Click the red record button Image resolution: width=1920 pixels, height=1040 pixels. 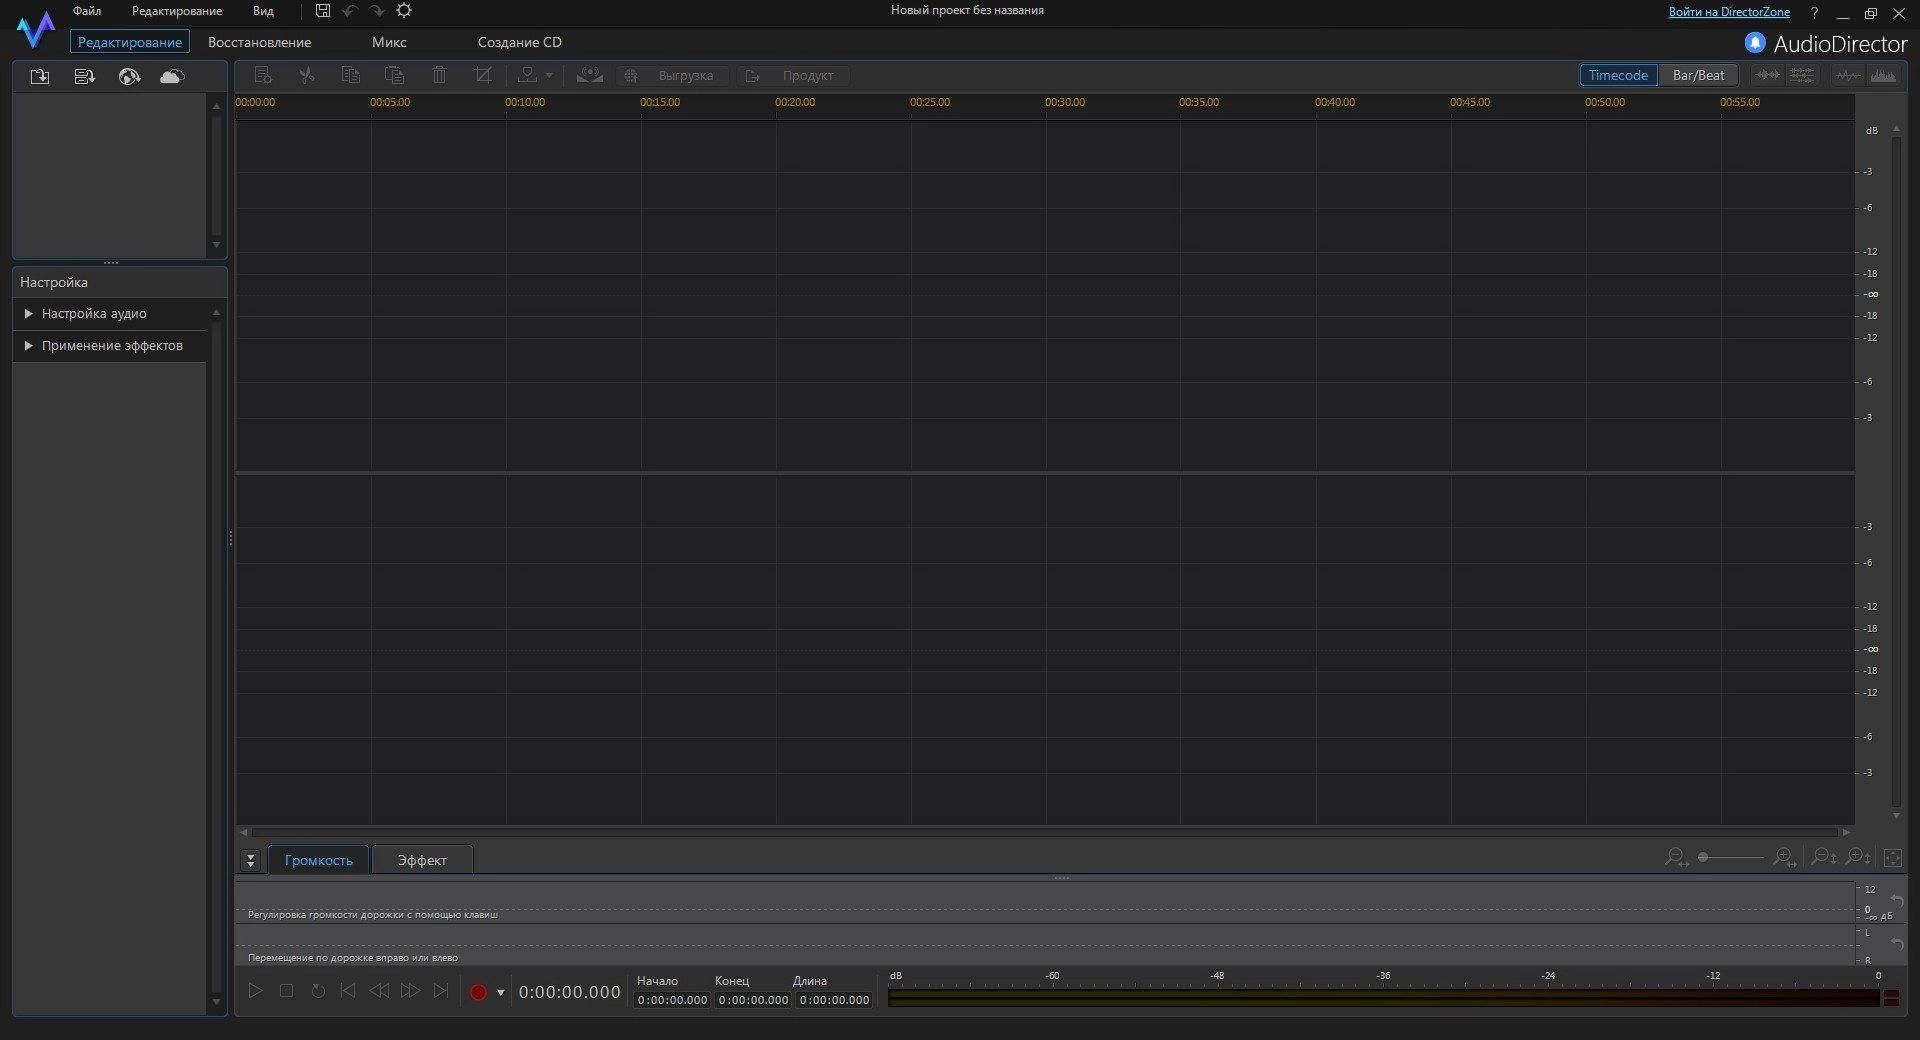[478, 992]
